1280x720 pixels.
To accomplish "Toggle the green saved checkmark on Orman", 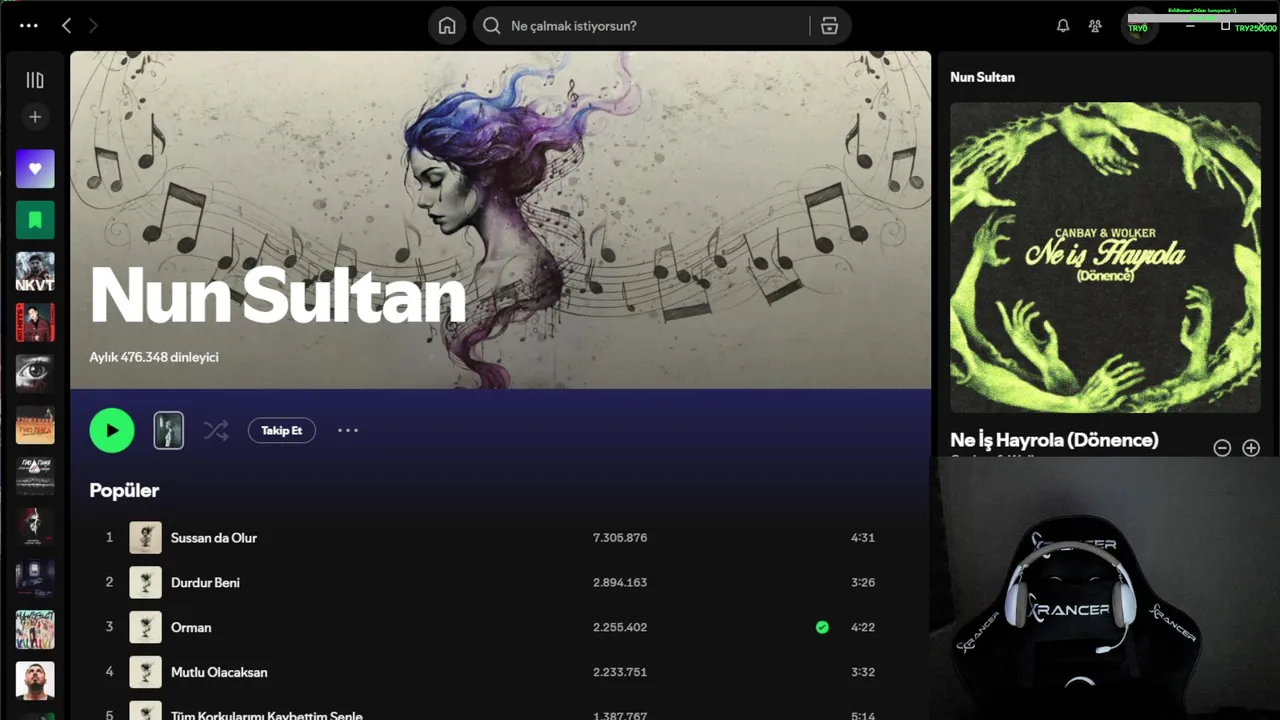I will click(822, 627).
